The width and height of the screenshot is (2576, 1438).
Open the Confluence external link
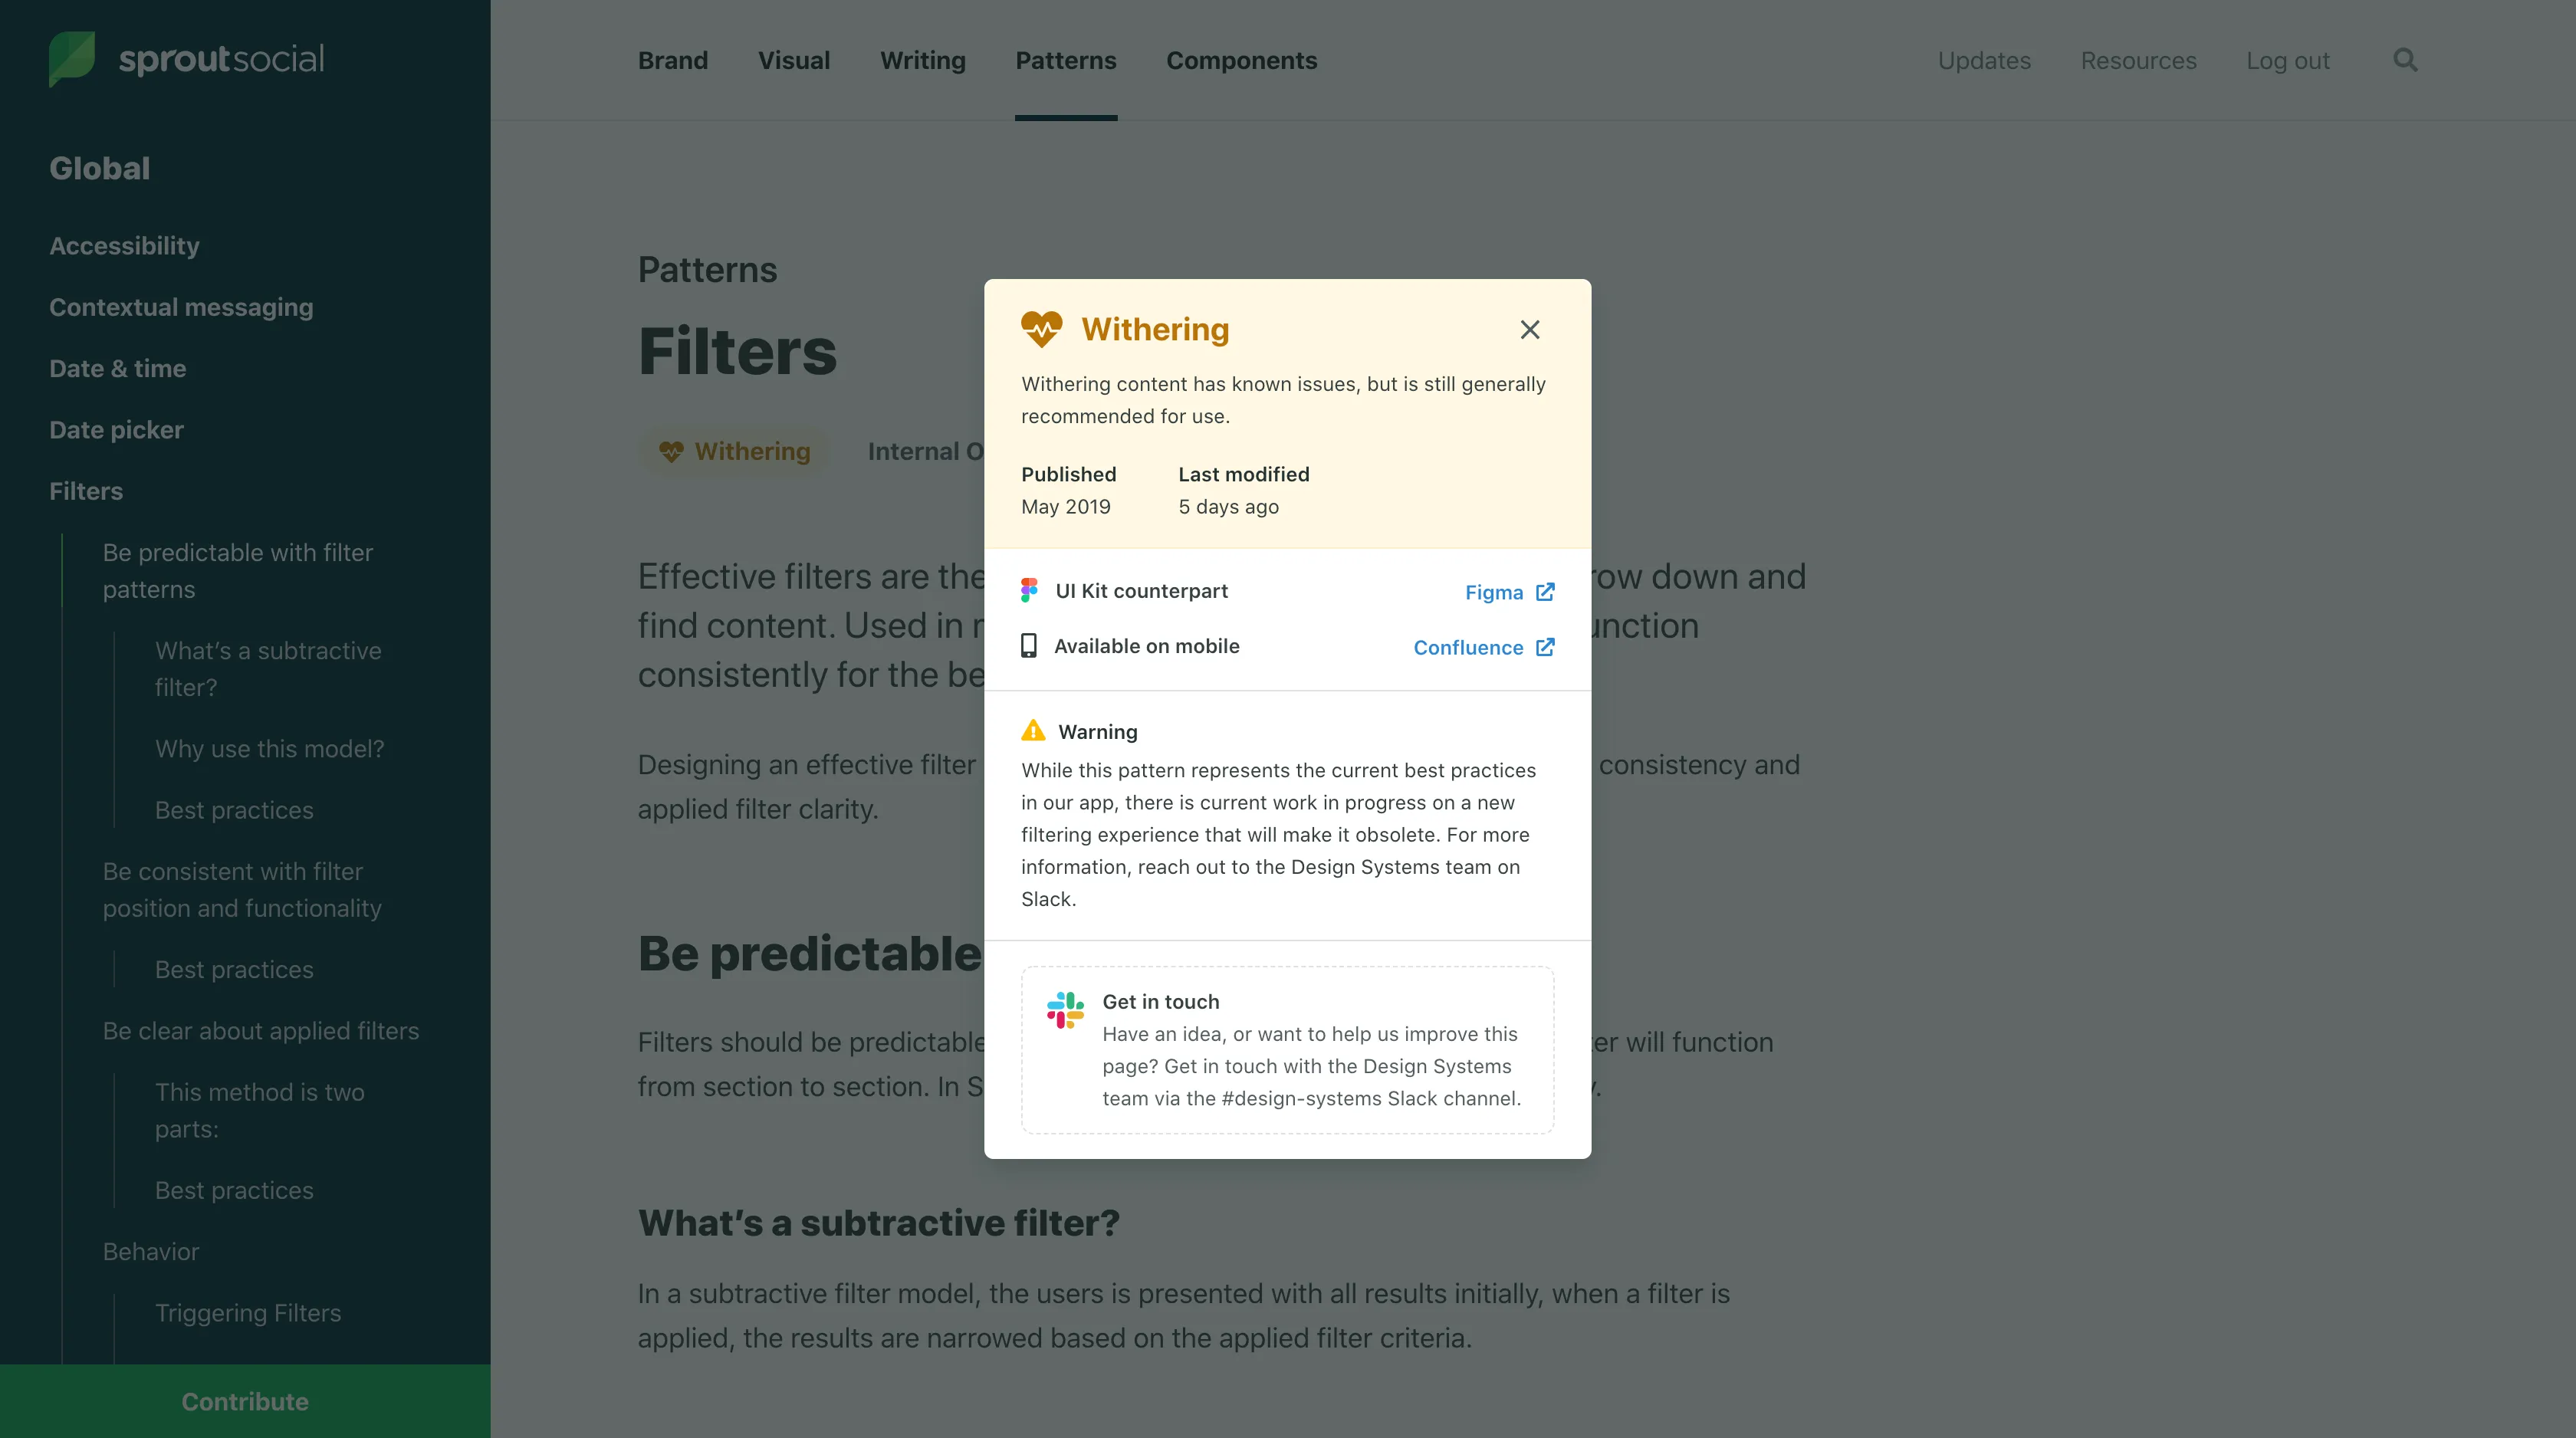1483,647
